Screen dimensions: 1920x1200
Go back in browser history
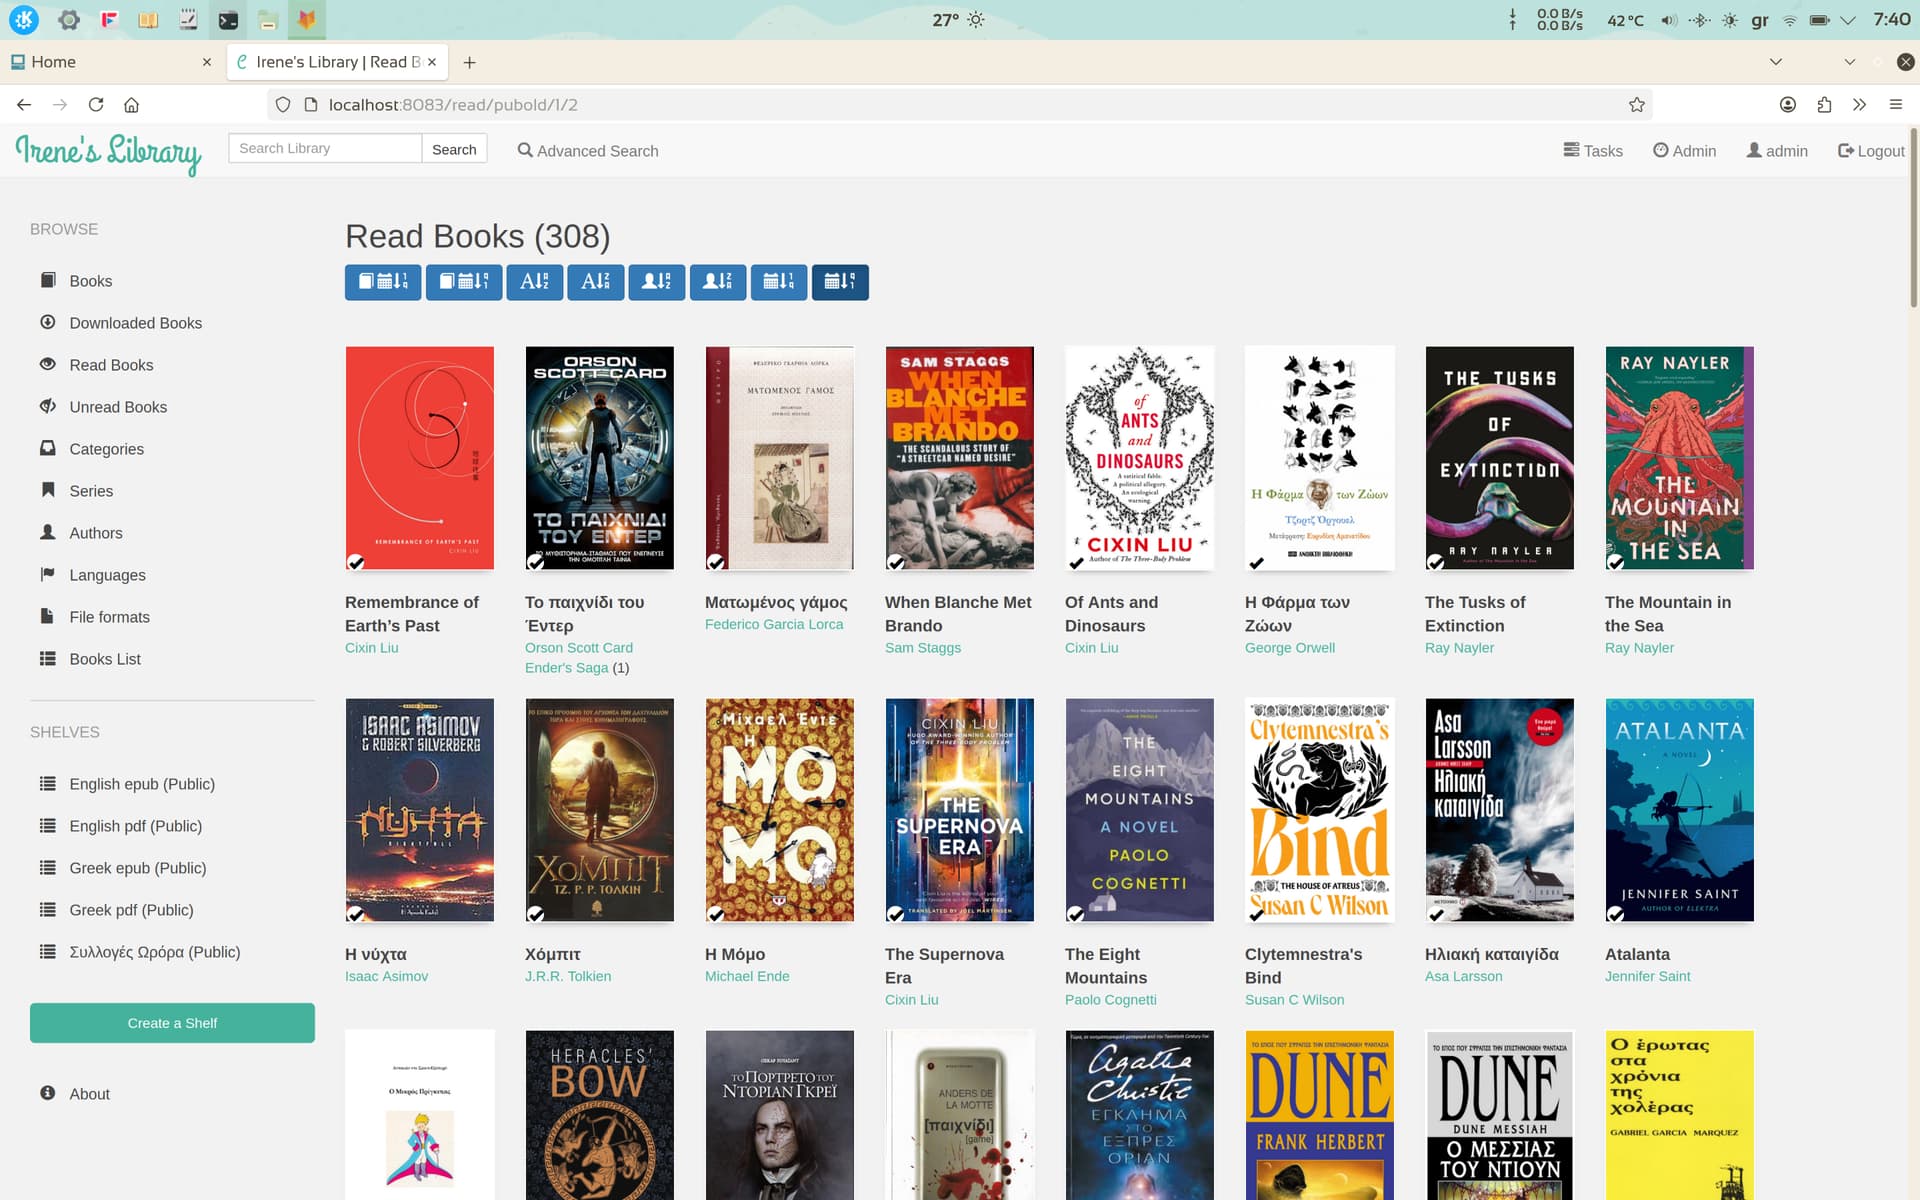tap(24, 105)
